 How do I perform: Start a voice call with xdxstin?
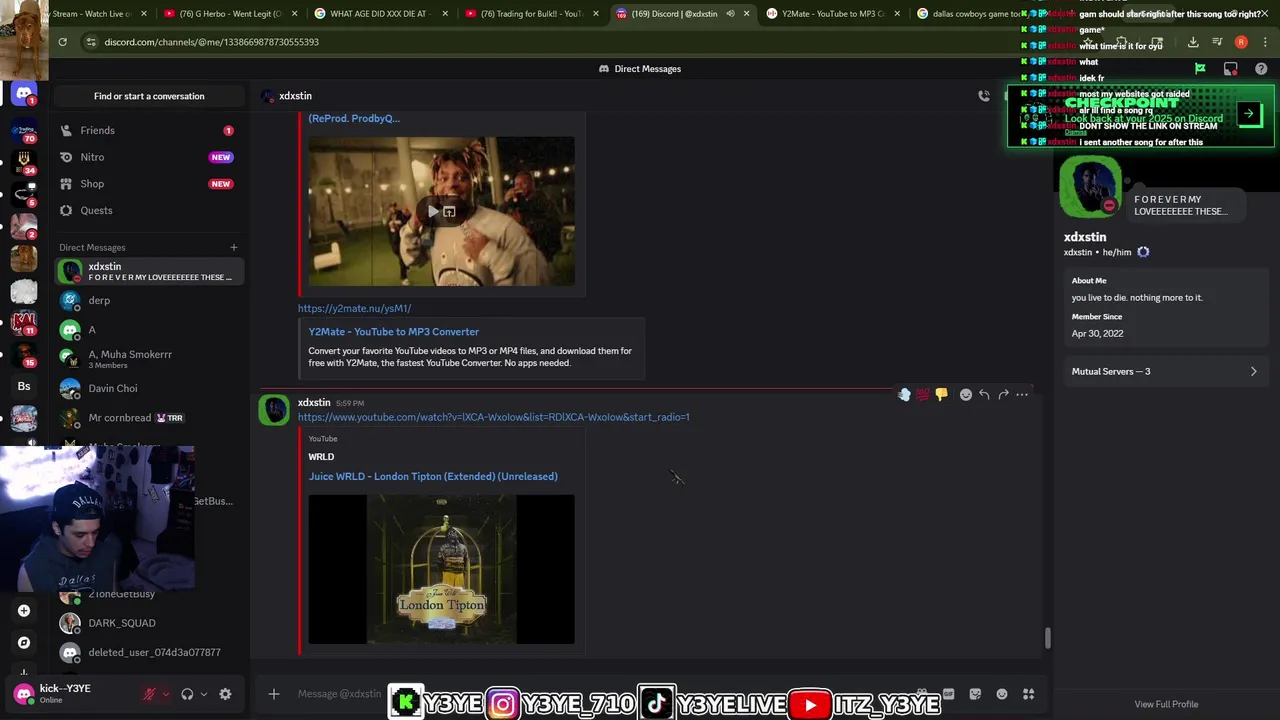(984, 96)
